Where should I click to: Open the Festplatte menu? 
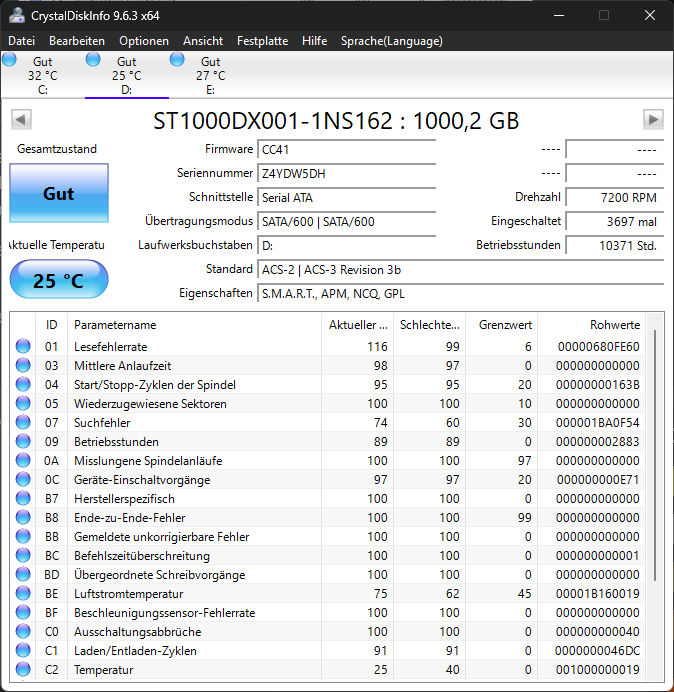[262, 41]
